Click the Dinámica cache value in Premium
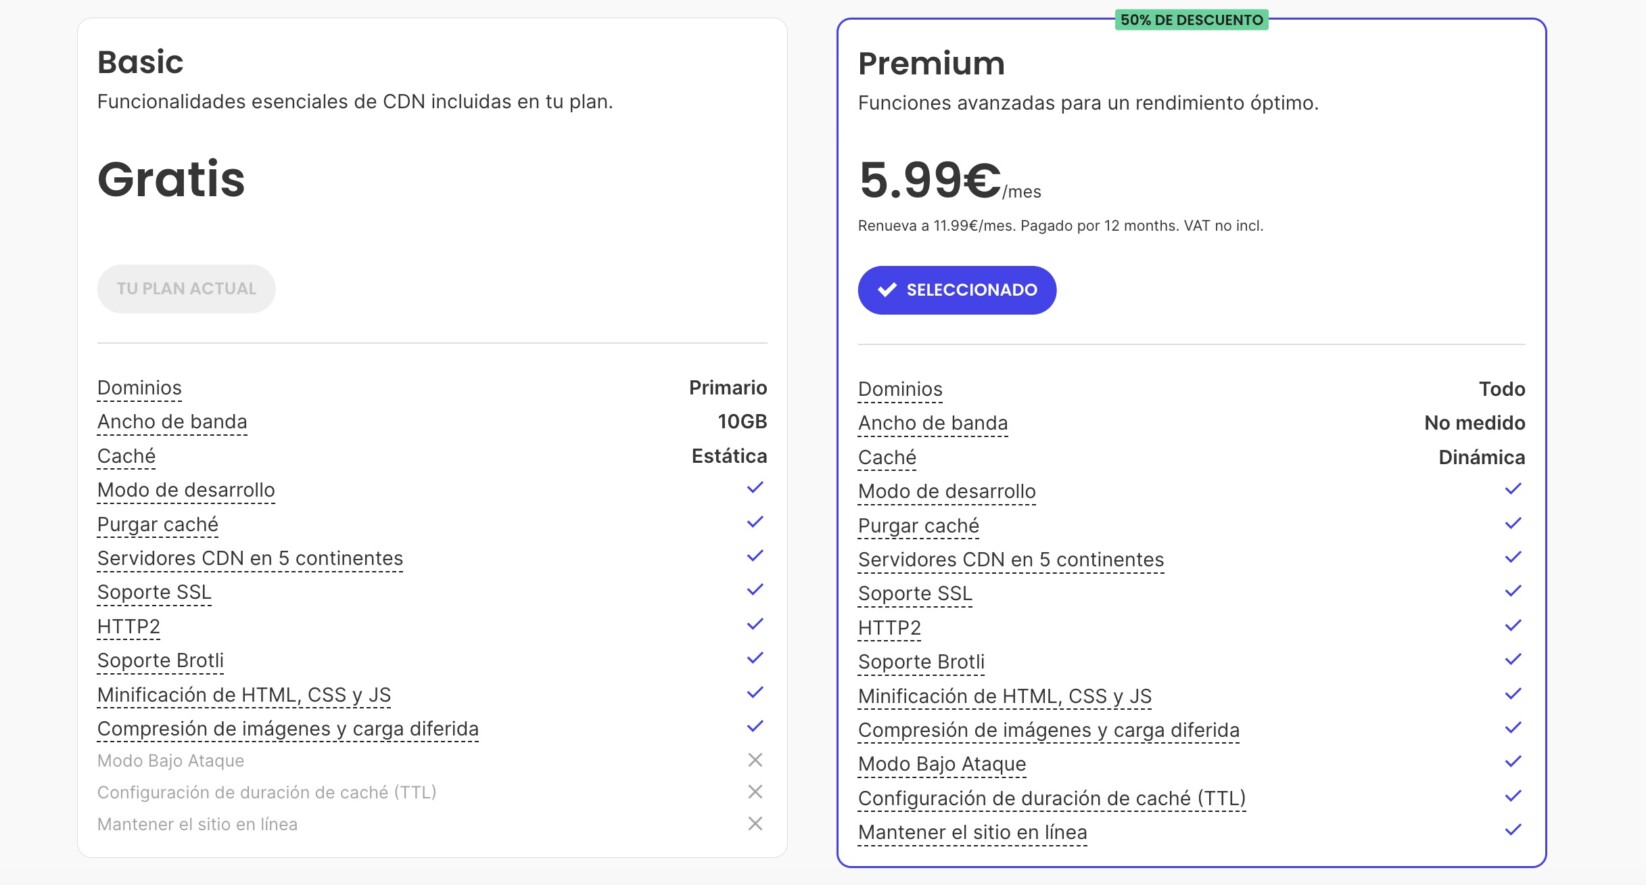1646x885 pixels. pyautogui.click(x=1482, y=457)
